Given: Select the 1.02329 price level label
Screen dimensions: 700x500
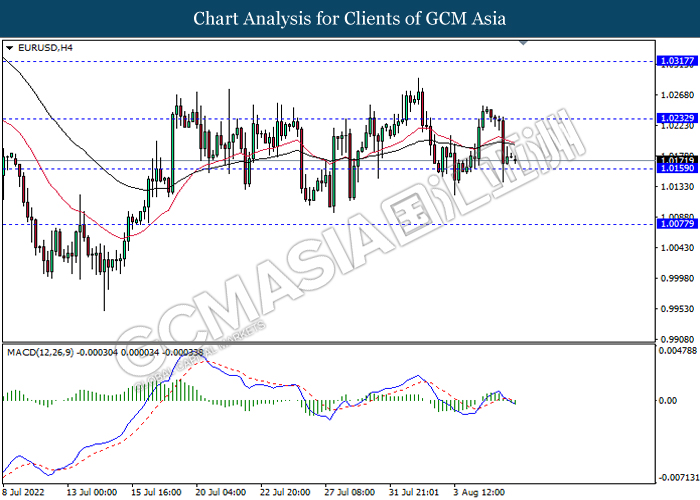Looking at the screenshot, I should coord(677,118).
